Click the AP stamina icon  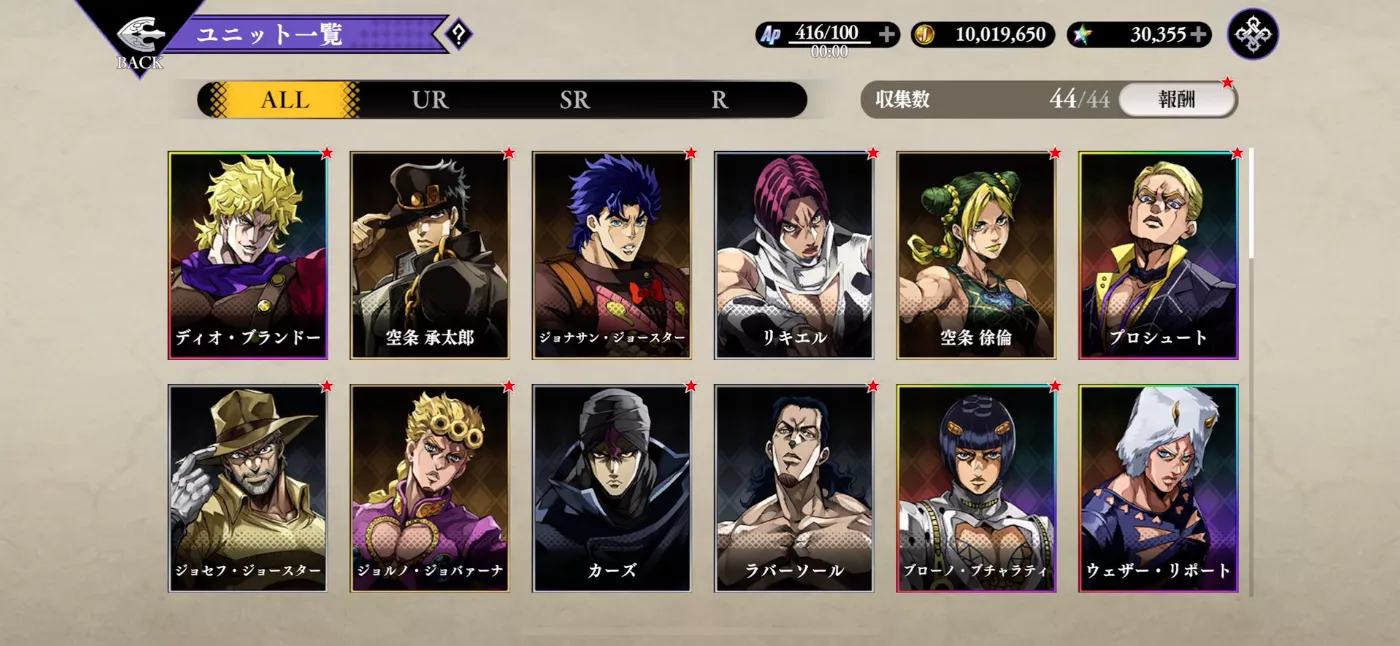point(770,35)
